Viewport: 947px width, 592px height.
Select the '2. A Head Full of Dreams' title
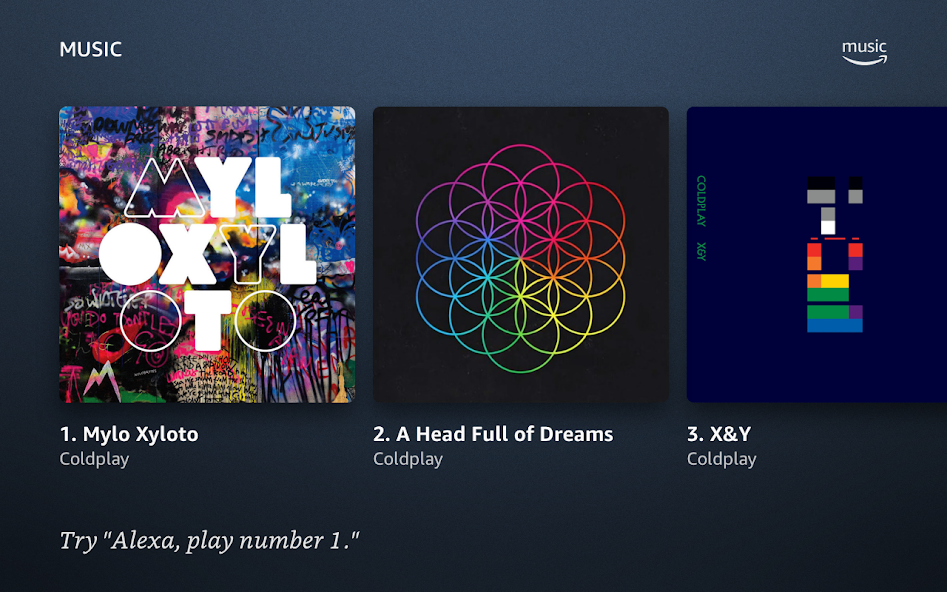(x=493, y=434)
